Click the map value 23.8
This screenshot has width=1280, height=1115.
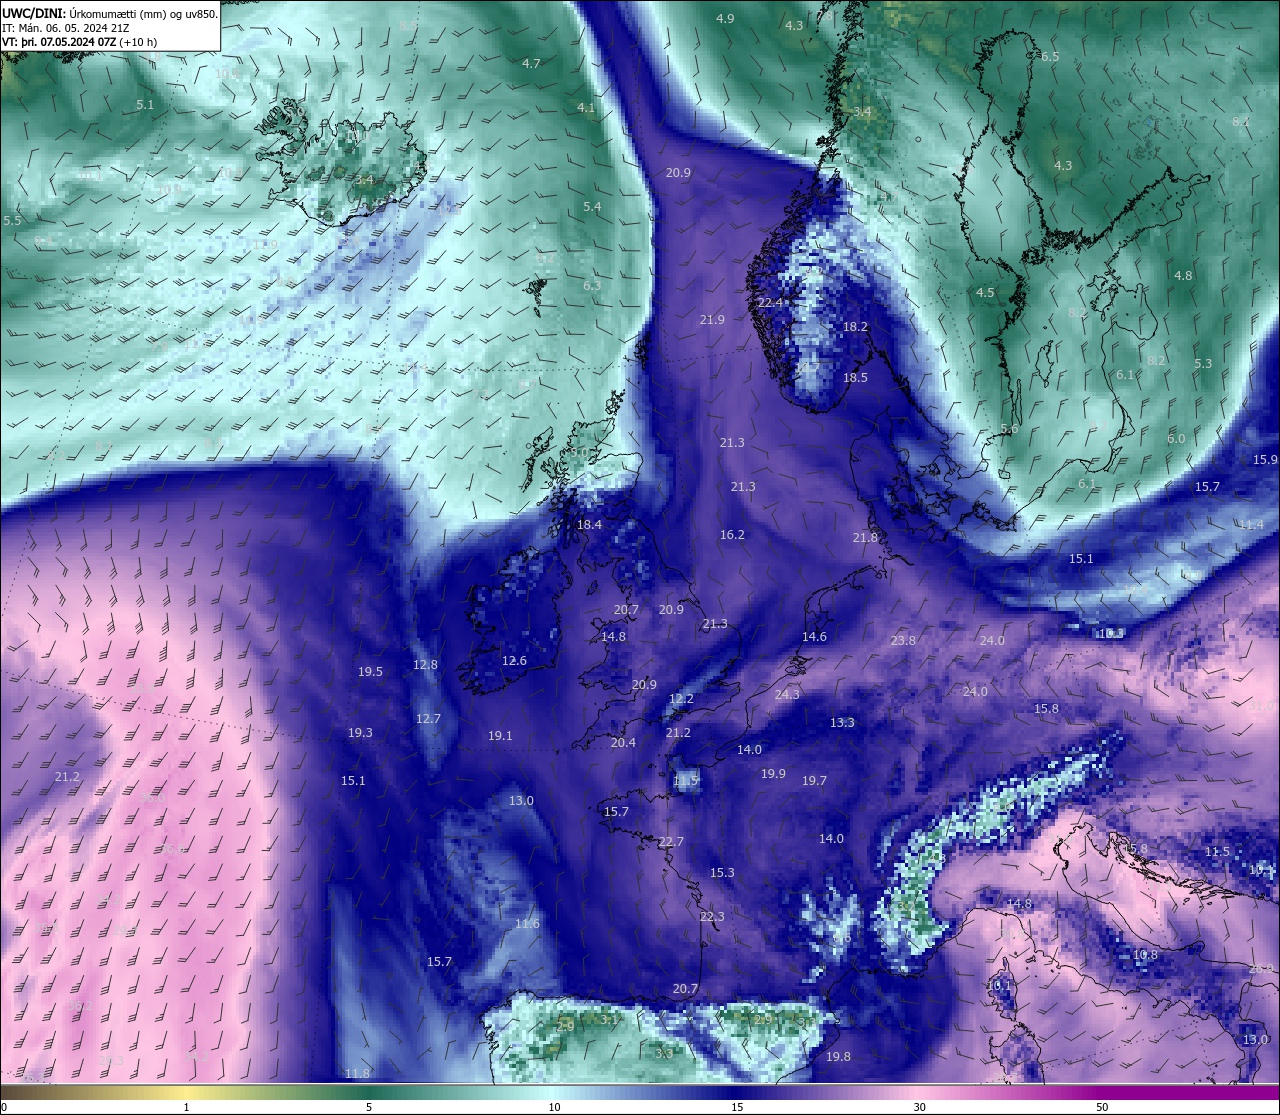(903, 641)
